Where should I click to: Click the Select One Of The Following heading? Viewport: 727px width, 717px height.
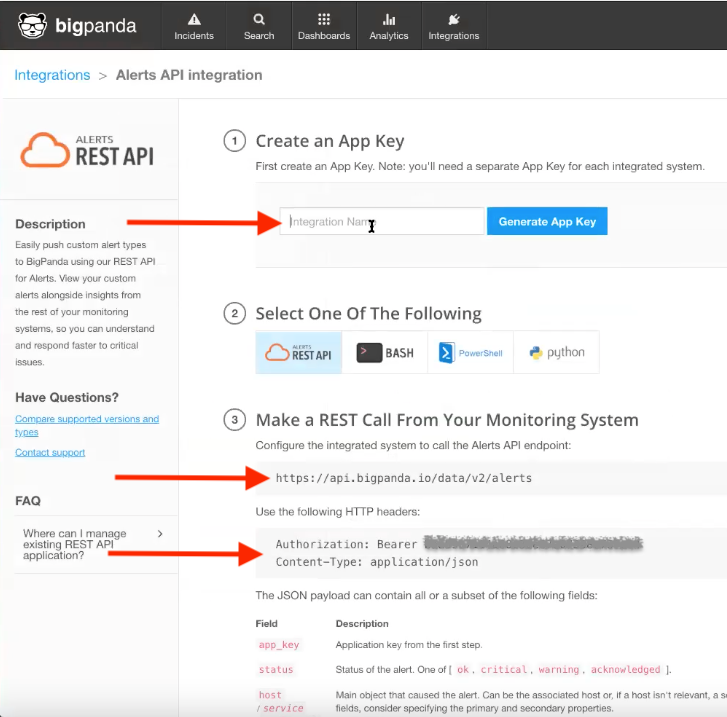click(x=369, y=314)
